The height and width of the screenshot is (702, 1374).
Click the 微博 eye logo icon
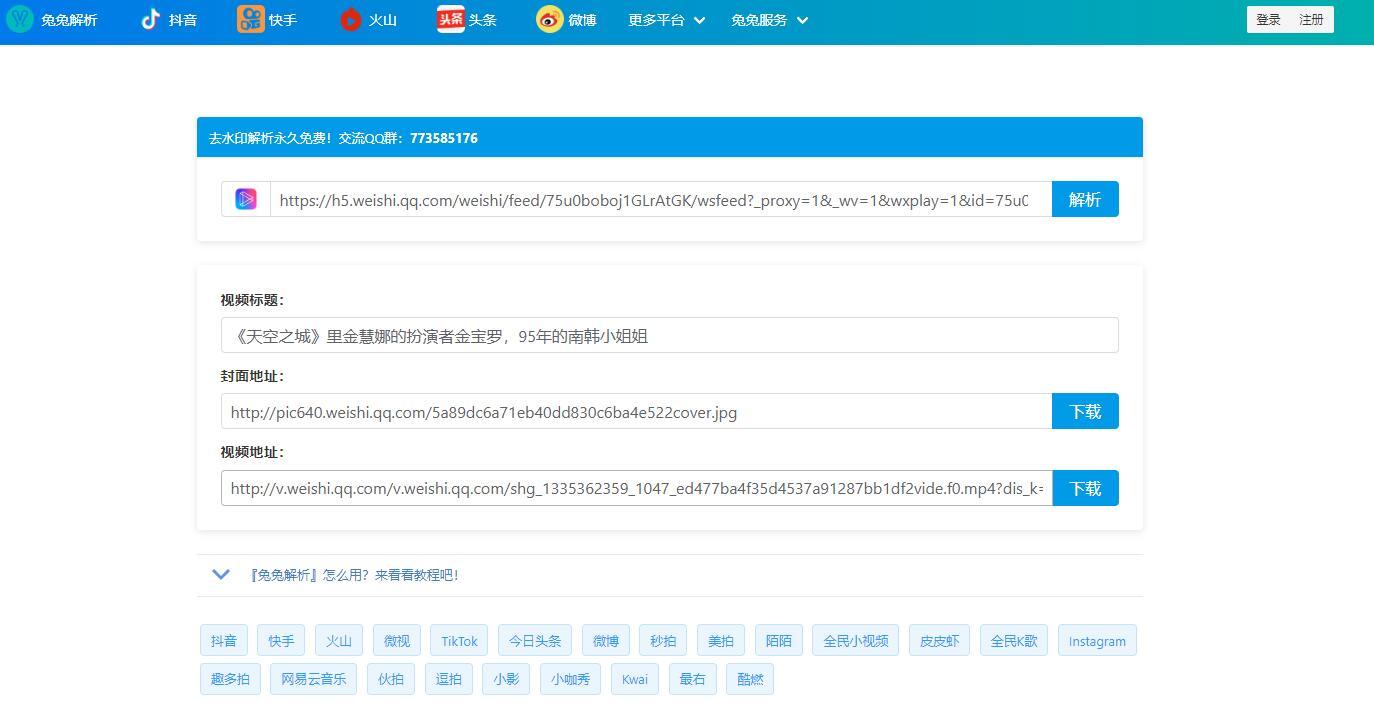(x=550, y=19)
